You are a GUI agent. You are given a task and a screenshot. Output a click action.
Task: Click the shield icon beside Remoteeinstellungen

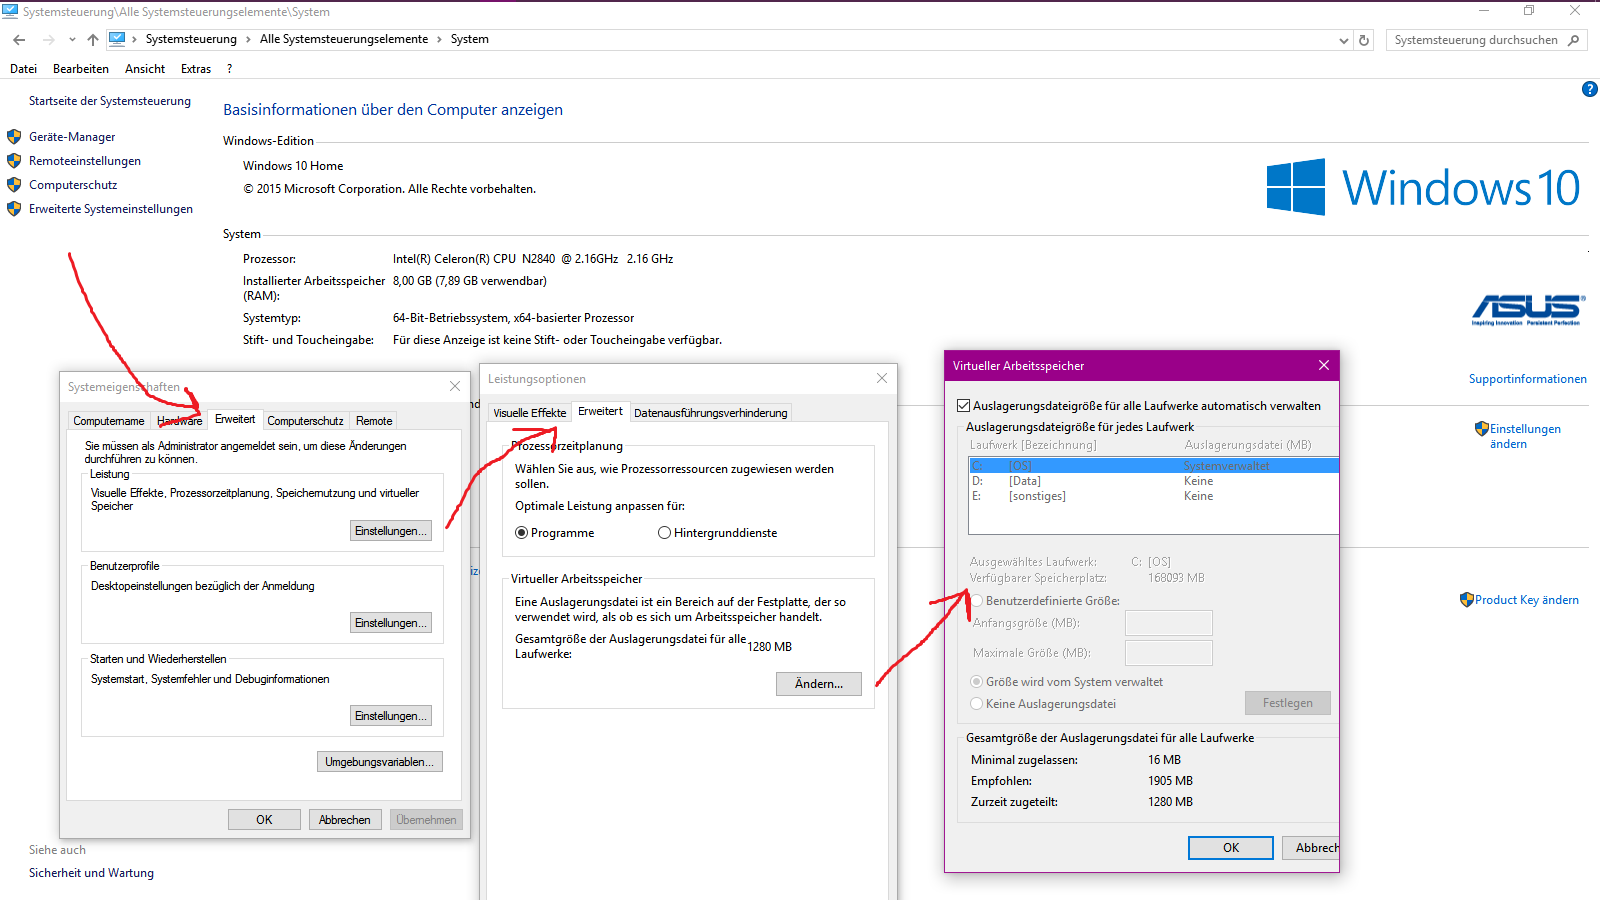[x=14, y=161]
